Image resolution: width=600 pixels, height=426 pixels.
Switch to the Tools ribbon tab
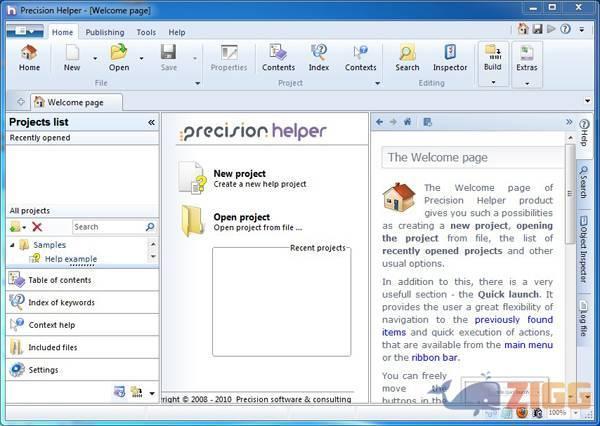(x=146, y=33)
